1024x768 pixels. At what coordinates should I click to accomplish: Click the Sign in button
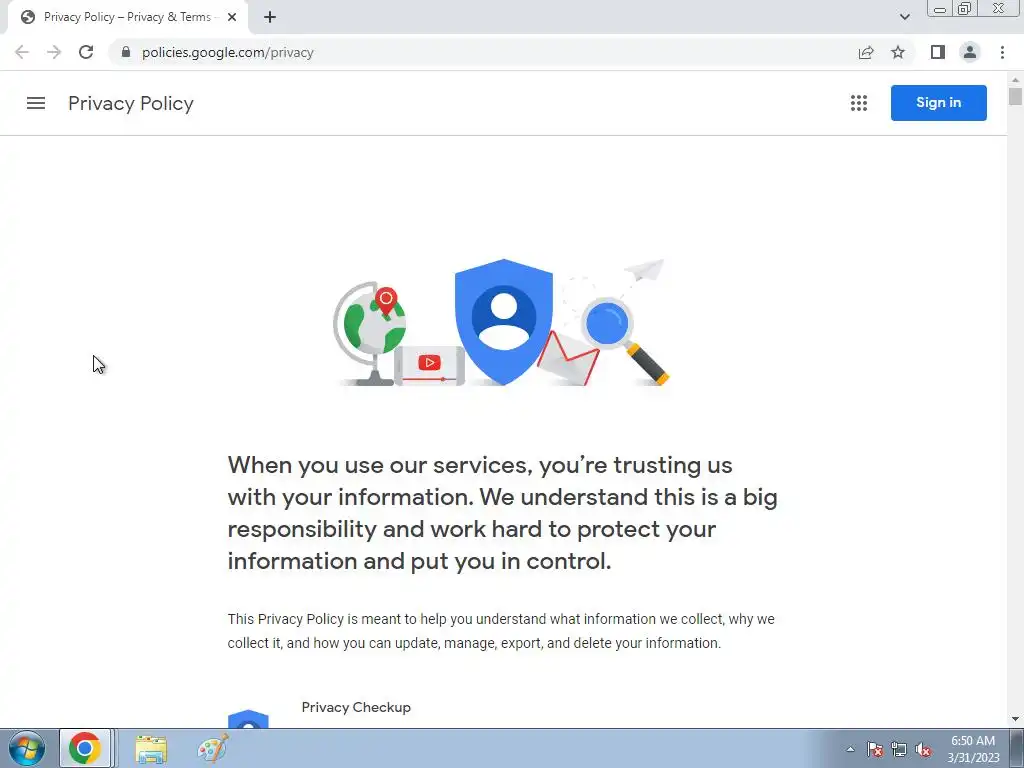click(938, 103)
